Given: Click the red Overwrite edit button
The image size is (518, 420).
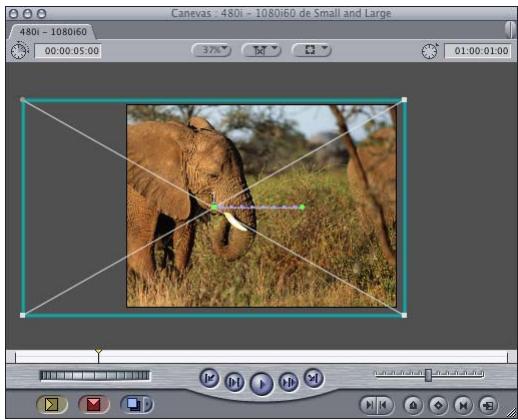Looking at the screenshot, I should [94, 405].
